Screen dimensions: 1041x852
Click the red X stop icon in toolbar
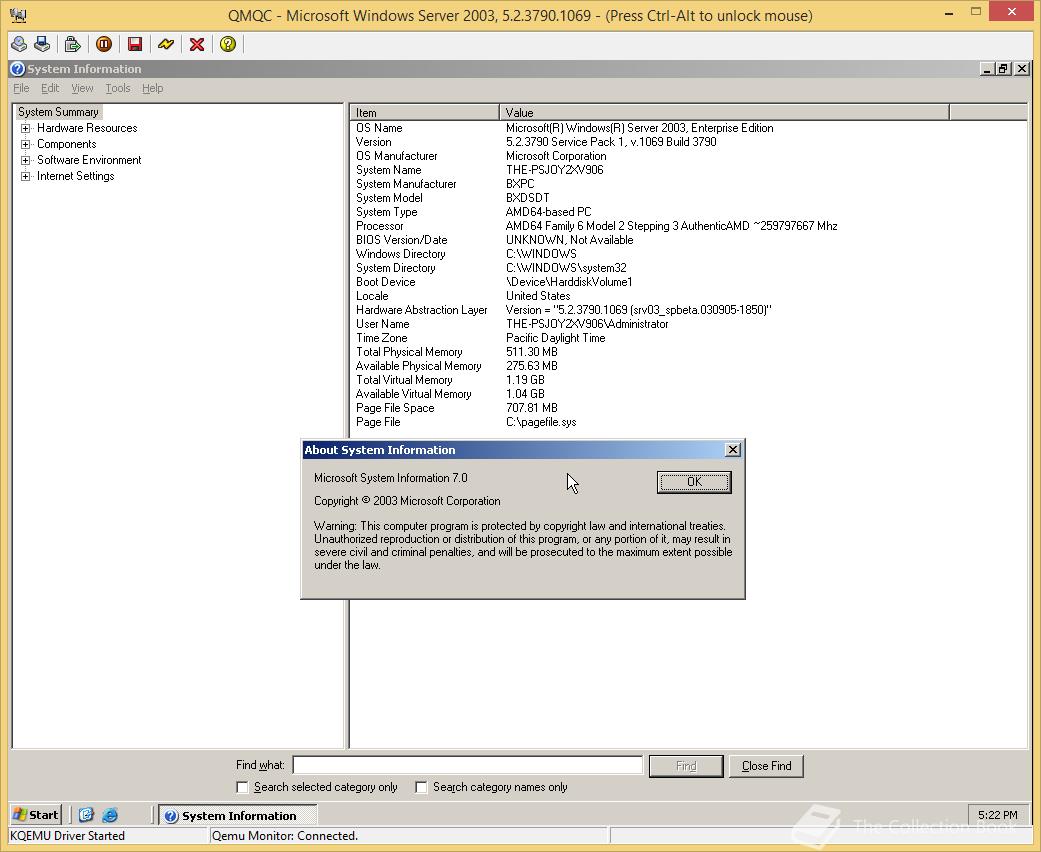click(197, 44)
